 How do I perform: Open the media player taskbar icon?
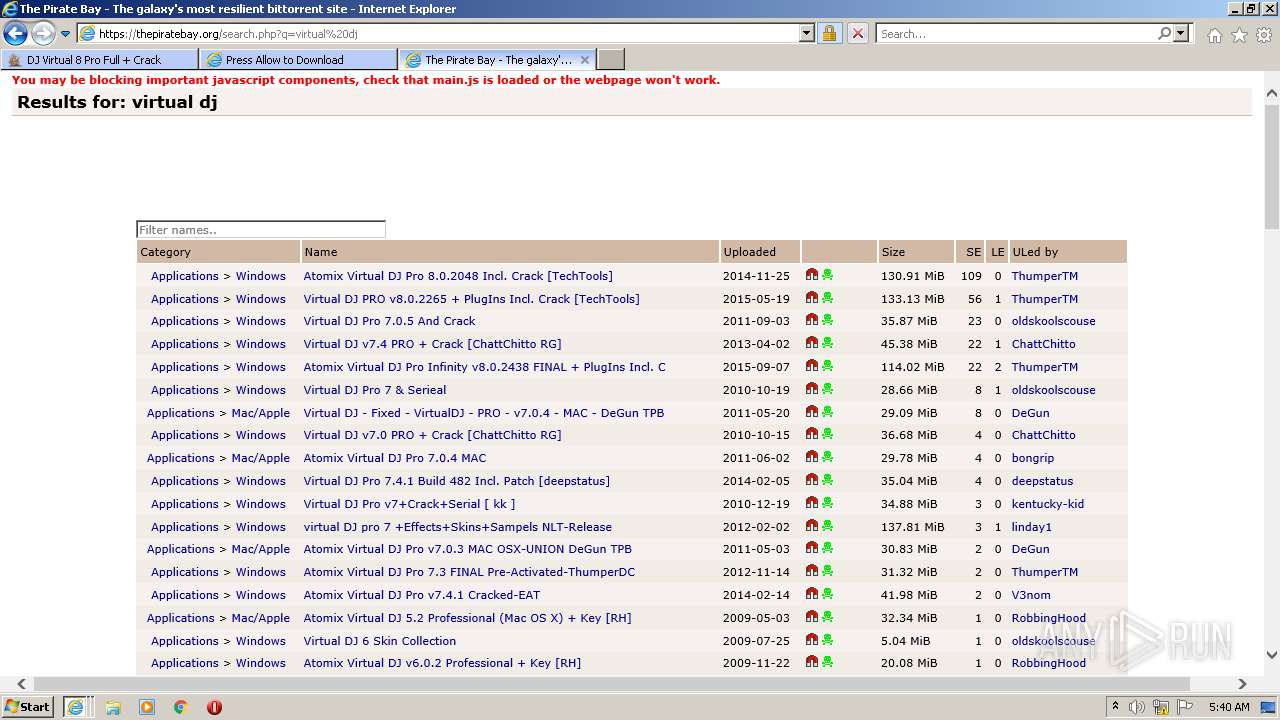pyautogui.click(x=147, y=707)
